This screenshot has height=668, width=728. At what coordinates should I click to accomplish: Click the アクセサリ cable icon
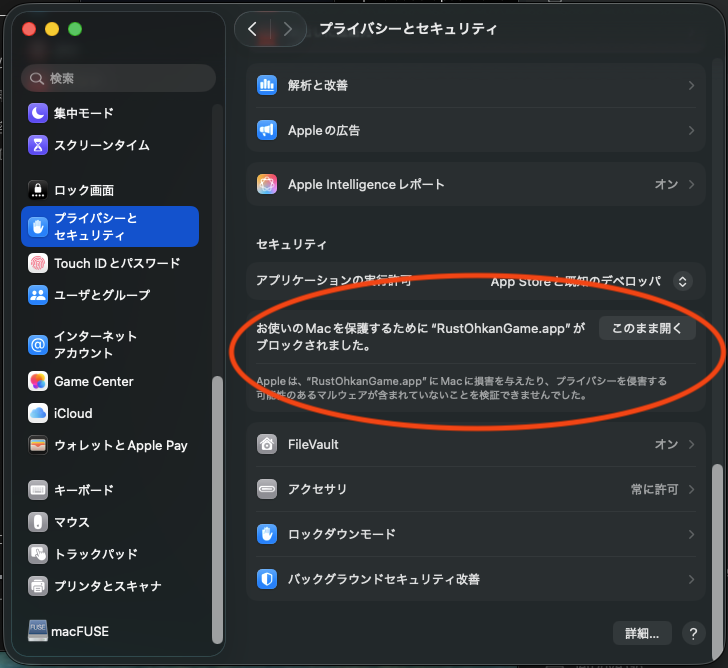(267, 489)
